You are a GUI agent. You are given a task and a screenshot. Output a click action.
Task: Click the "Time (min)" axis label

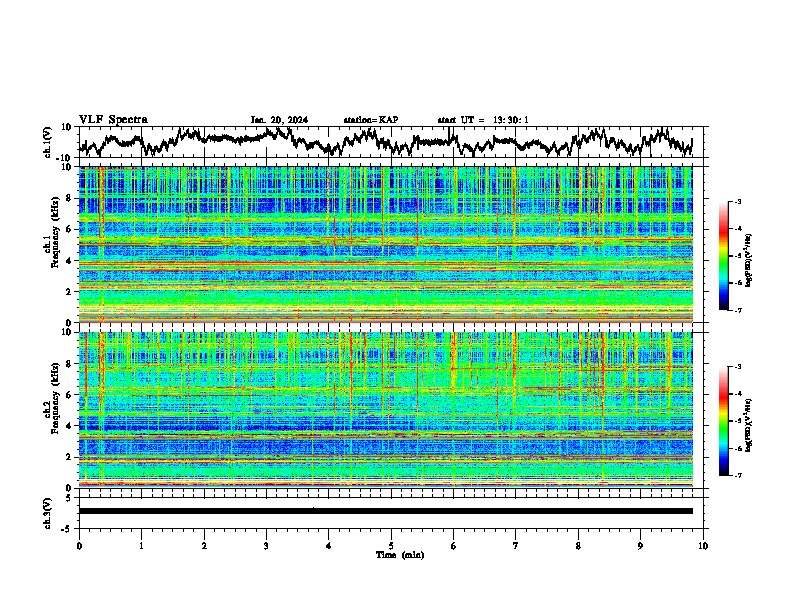400,555
